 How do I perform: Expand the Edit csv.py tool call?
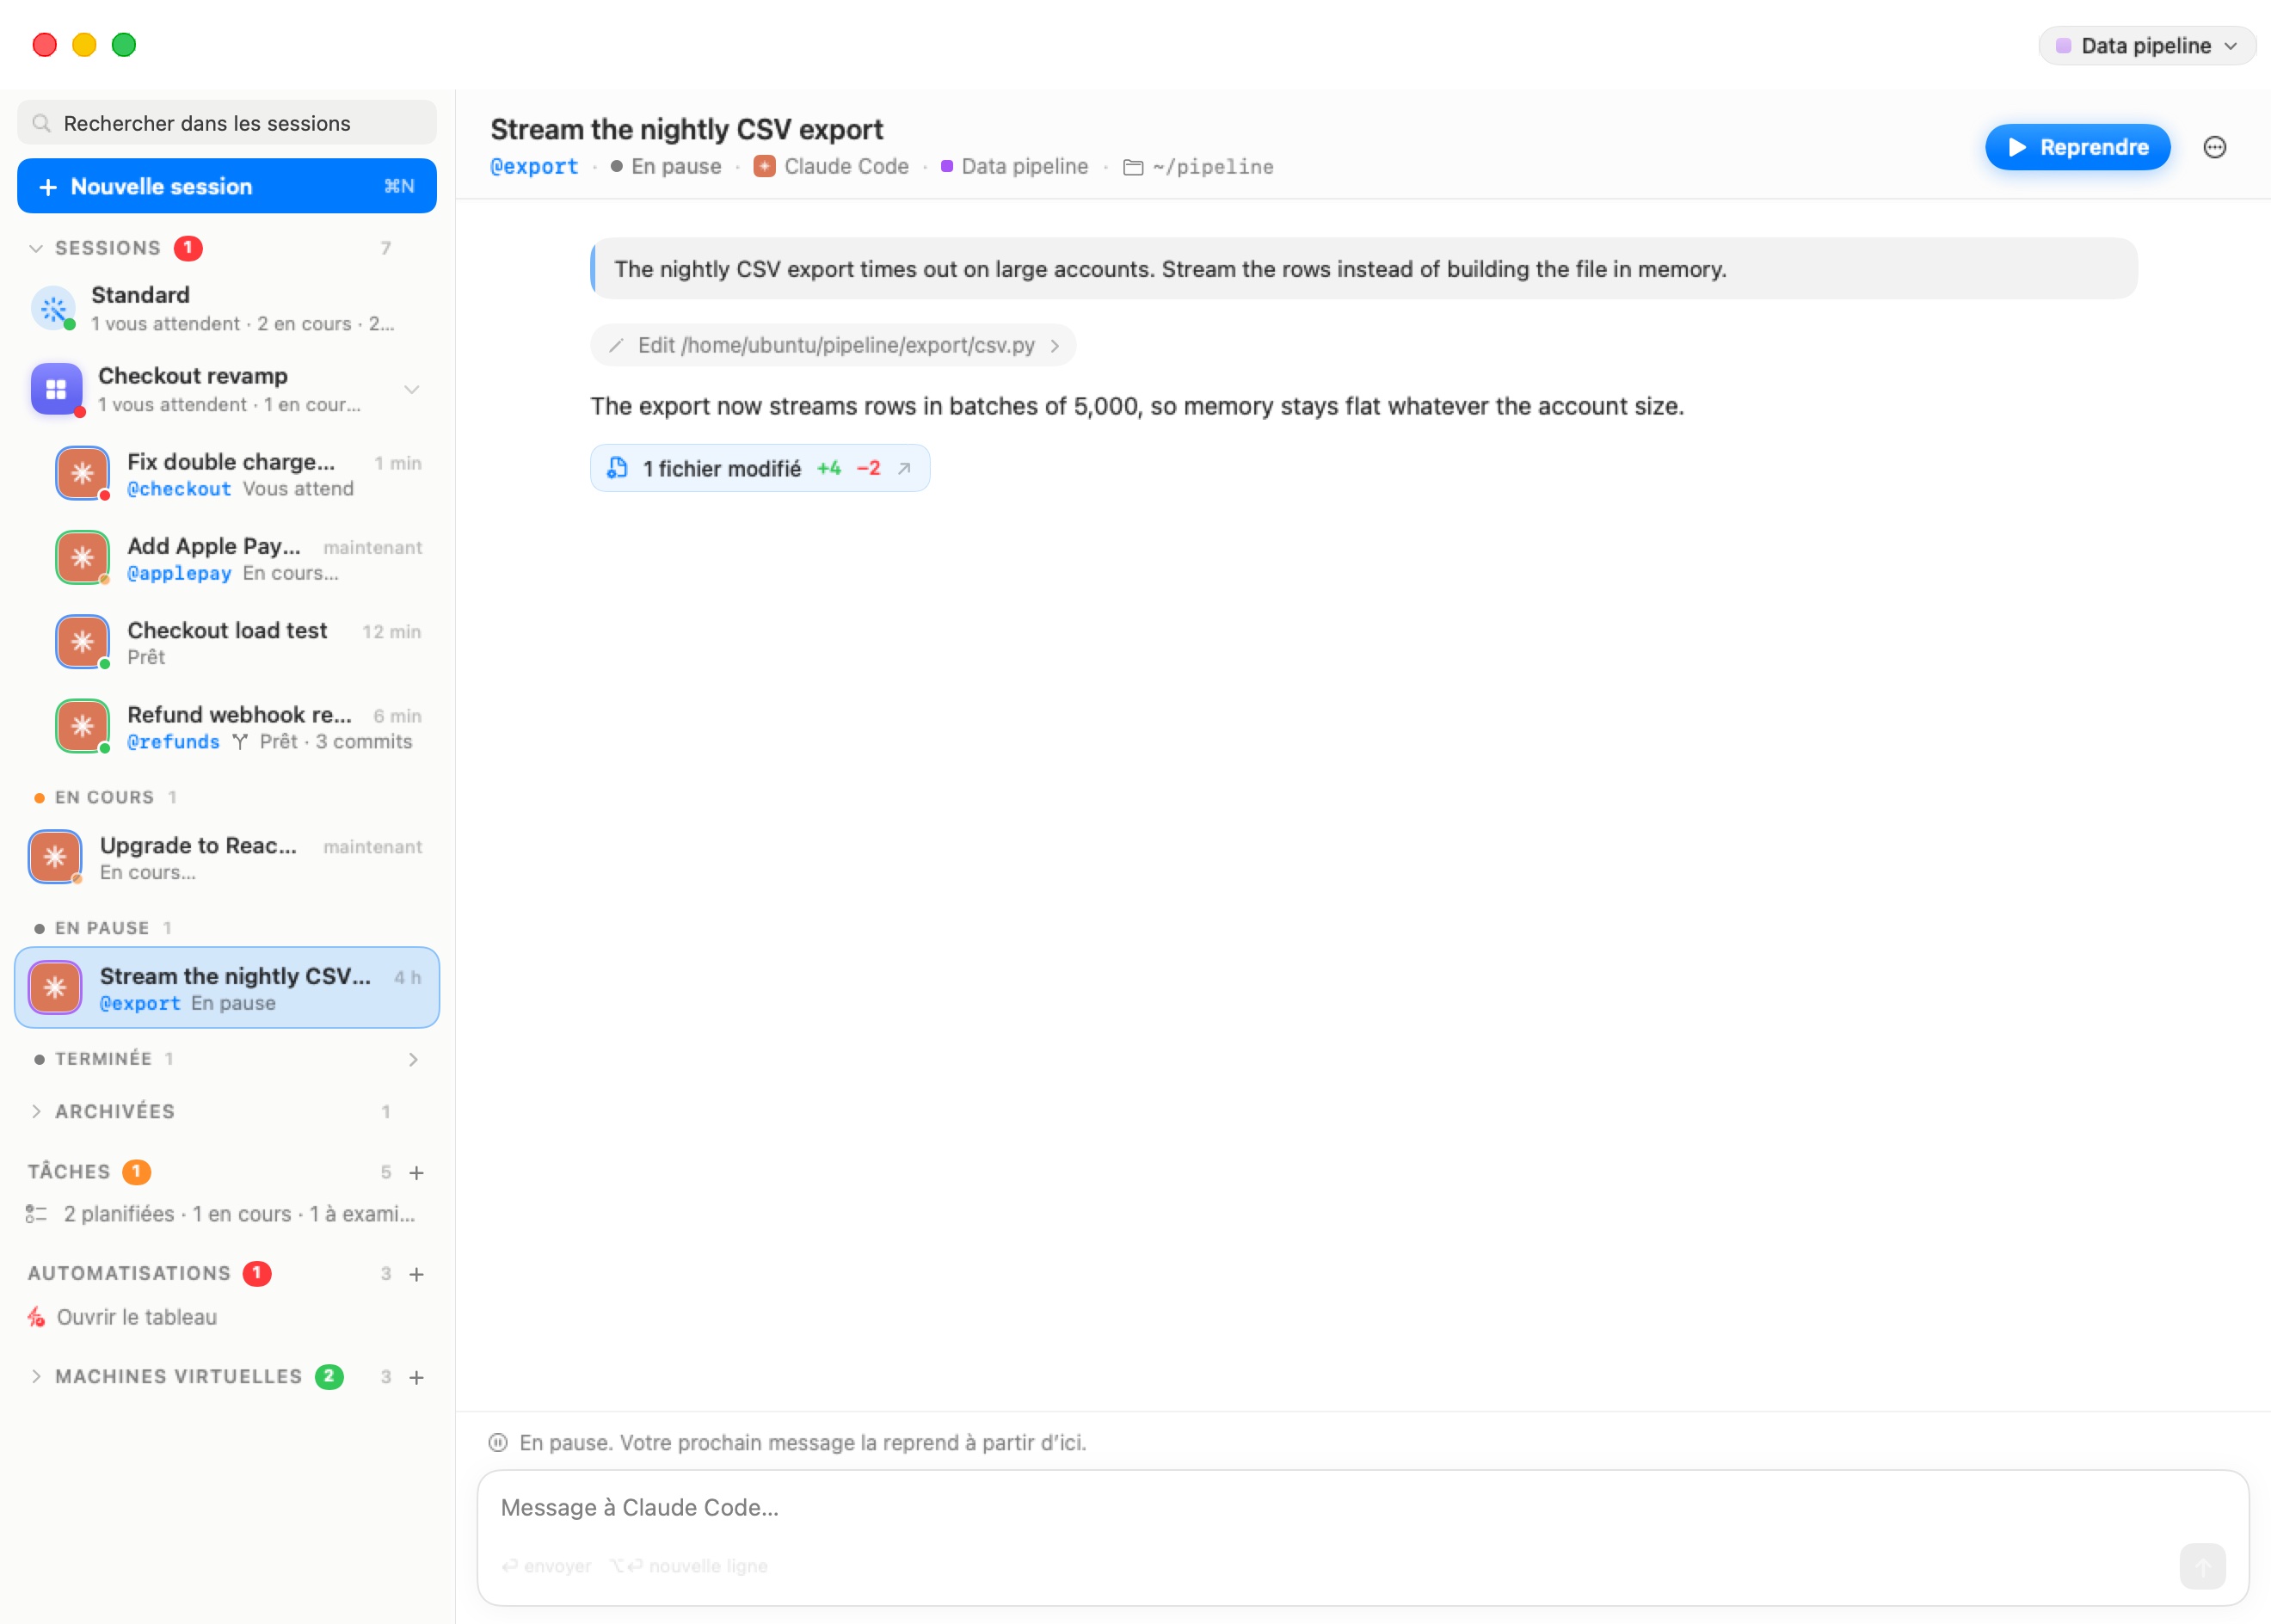point(833,345)
